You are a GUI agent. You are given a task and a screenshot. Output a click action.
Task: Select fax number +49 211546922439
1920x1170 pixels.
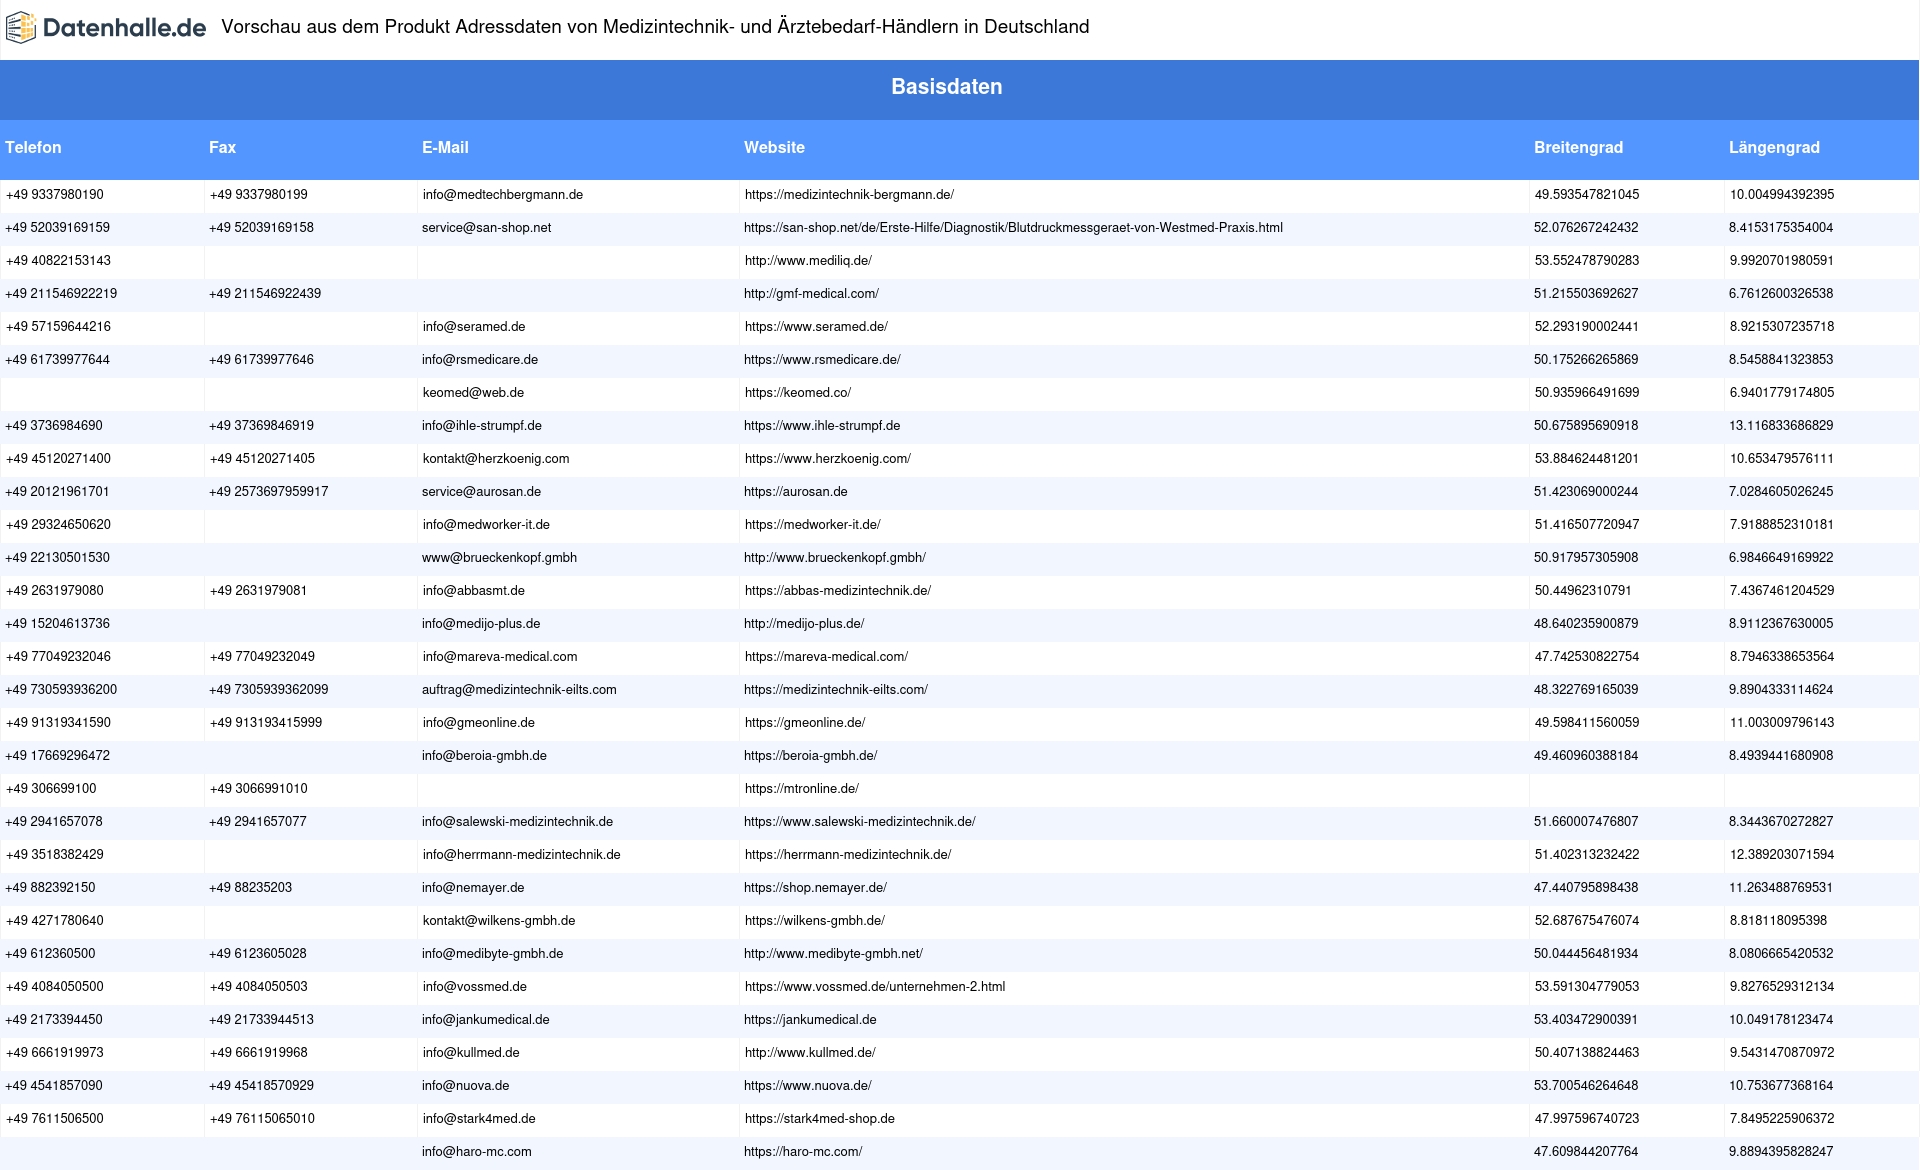pyautogui.click(x=265, y=294)
